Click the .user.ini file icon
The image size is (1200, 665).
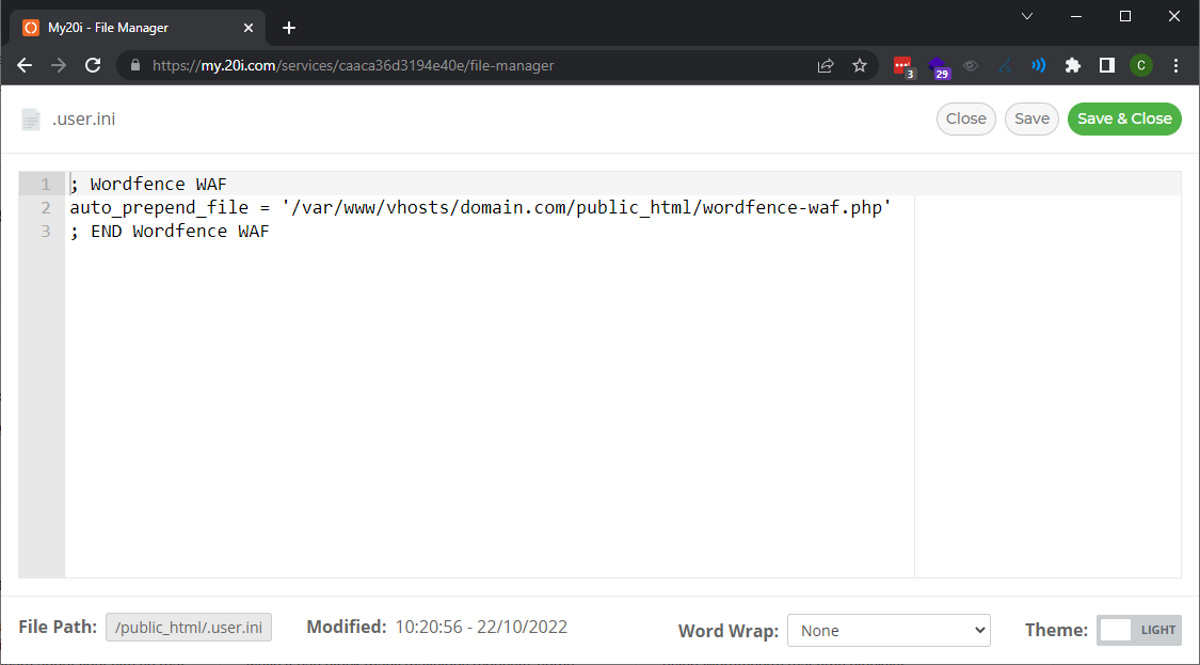(x=31, y=119)
